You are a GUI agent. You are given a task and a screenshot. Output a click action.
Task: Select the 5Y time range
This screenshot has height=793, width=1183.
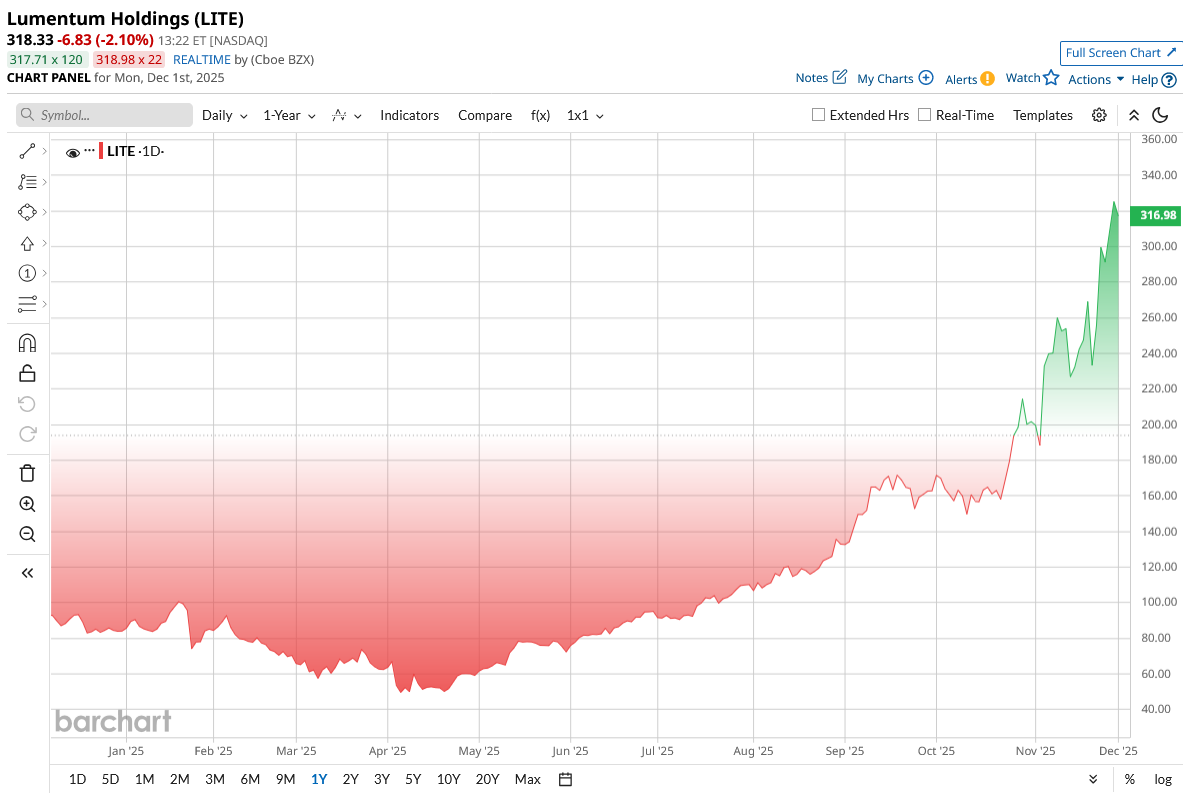point(413,779)
